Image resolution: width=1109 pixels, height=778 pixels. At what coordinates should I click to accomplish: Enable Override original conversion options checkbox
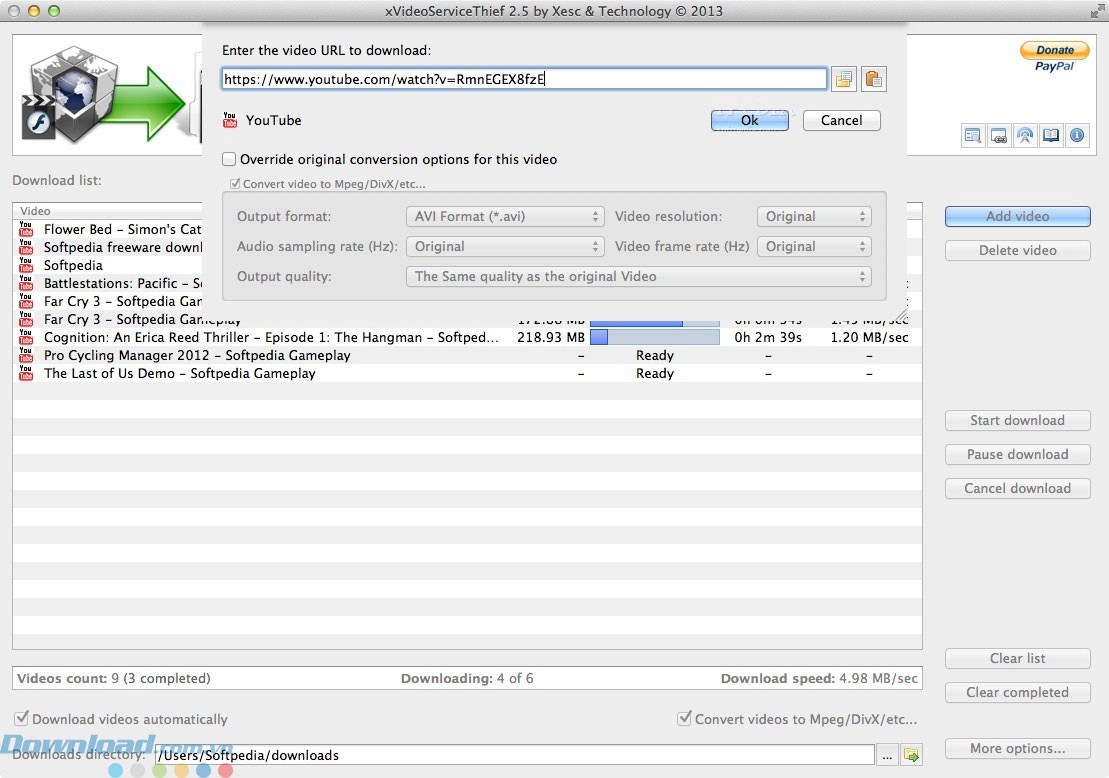pyautogui.click(x=229, y=159)
